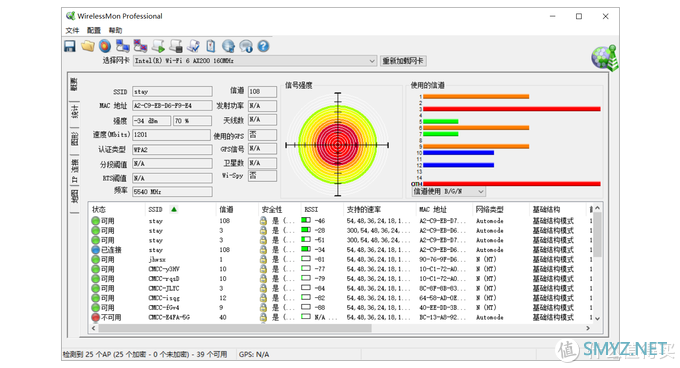Viewport: 680px width, 368px height.
Task: Click the signal strength radar chart
Action: pyautogui.click(x=337, y=144)
